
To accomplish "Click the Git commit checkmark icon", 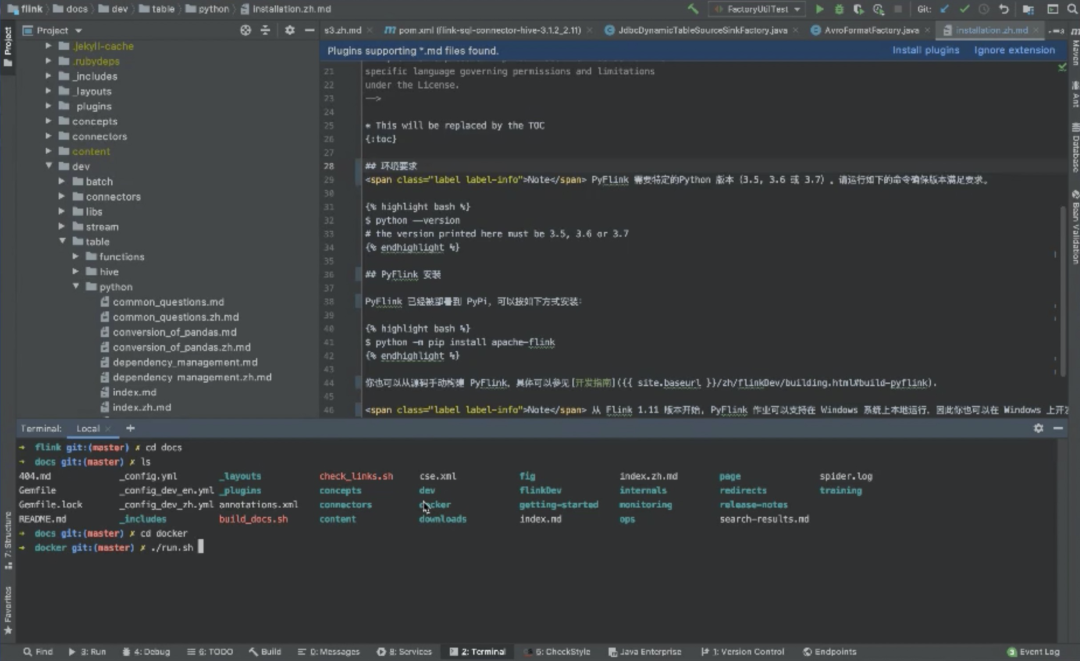I will click(x=964, y=9).
